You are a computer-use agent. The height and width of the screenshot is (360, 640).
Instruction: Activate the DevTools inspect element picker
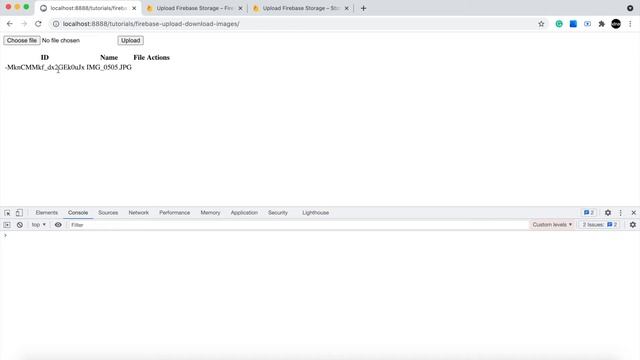coord(7,213)
